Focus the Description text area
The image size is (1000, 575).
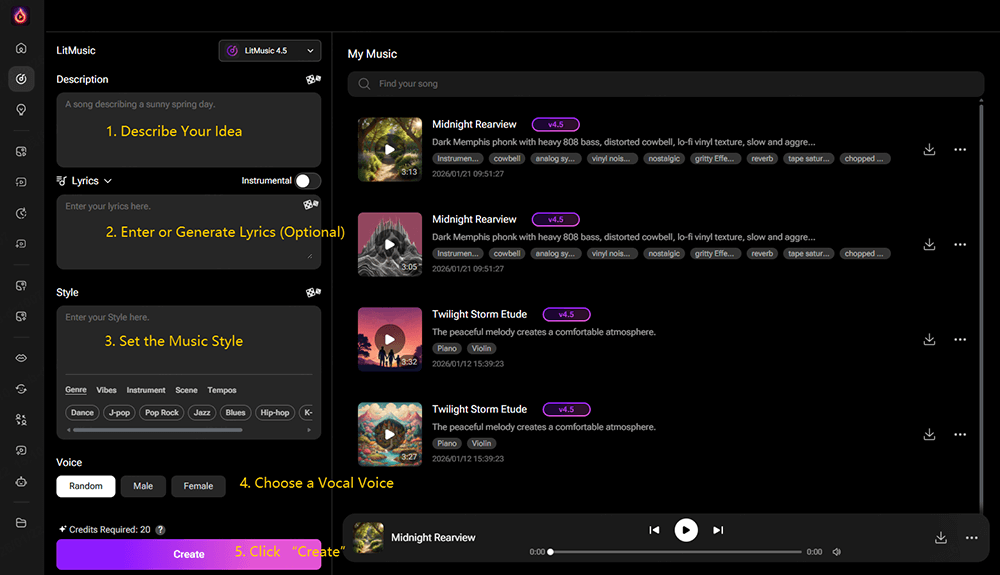(189, 130)
